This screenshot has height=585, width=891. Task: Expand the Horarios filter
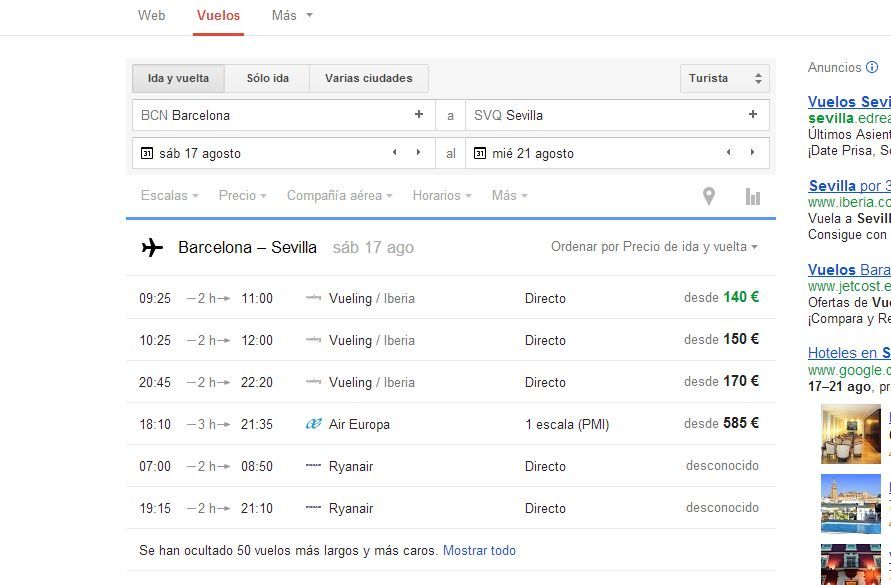(442, 196)
